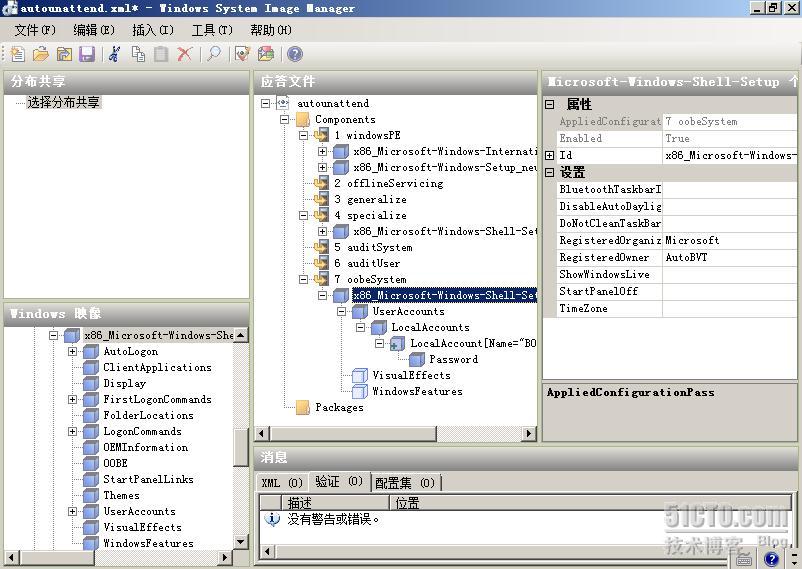This screenshot has width=802, height=569.
Task: Create a new answer file from toolbar
Action: point(18,54)
